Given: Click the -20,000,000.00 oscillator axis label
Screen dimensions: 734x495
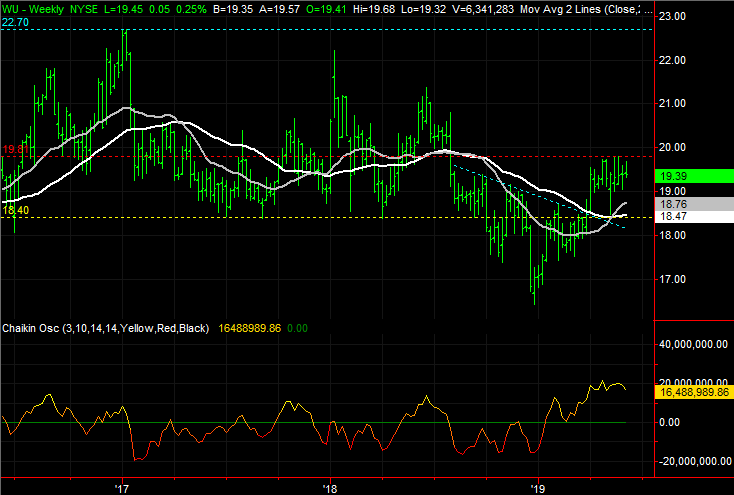Looking at the screenshot, I should 694,461.
